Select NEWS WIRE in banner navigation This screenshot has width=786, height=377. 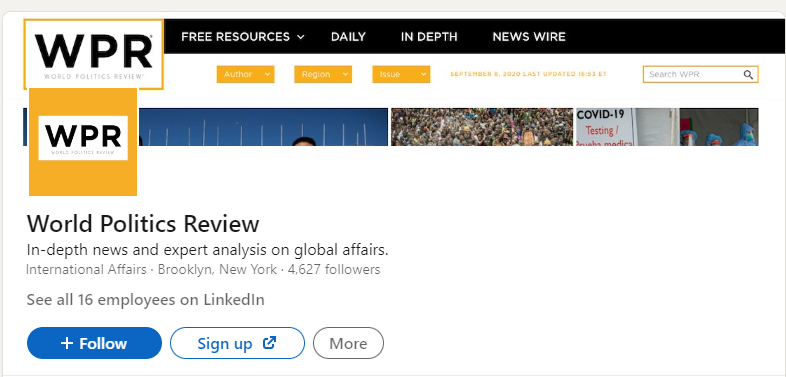(x=529, y=37)
